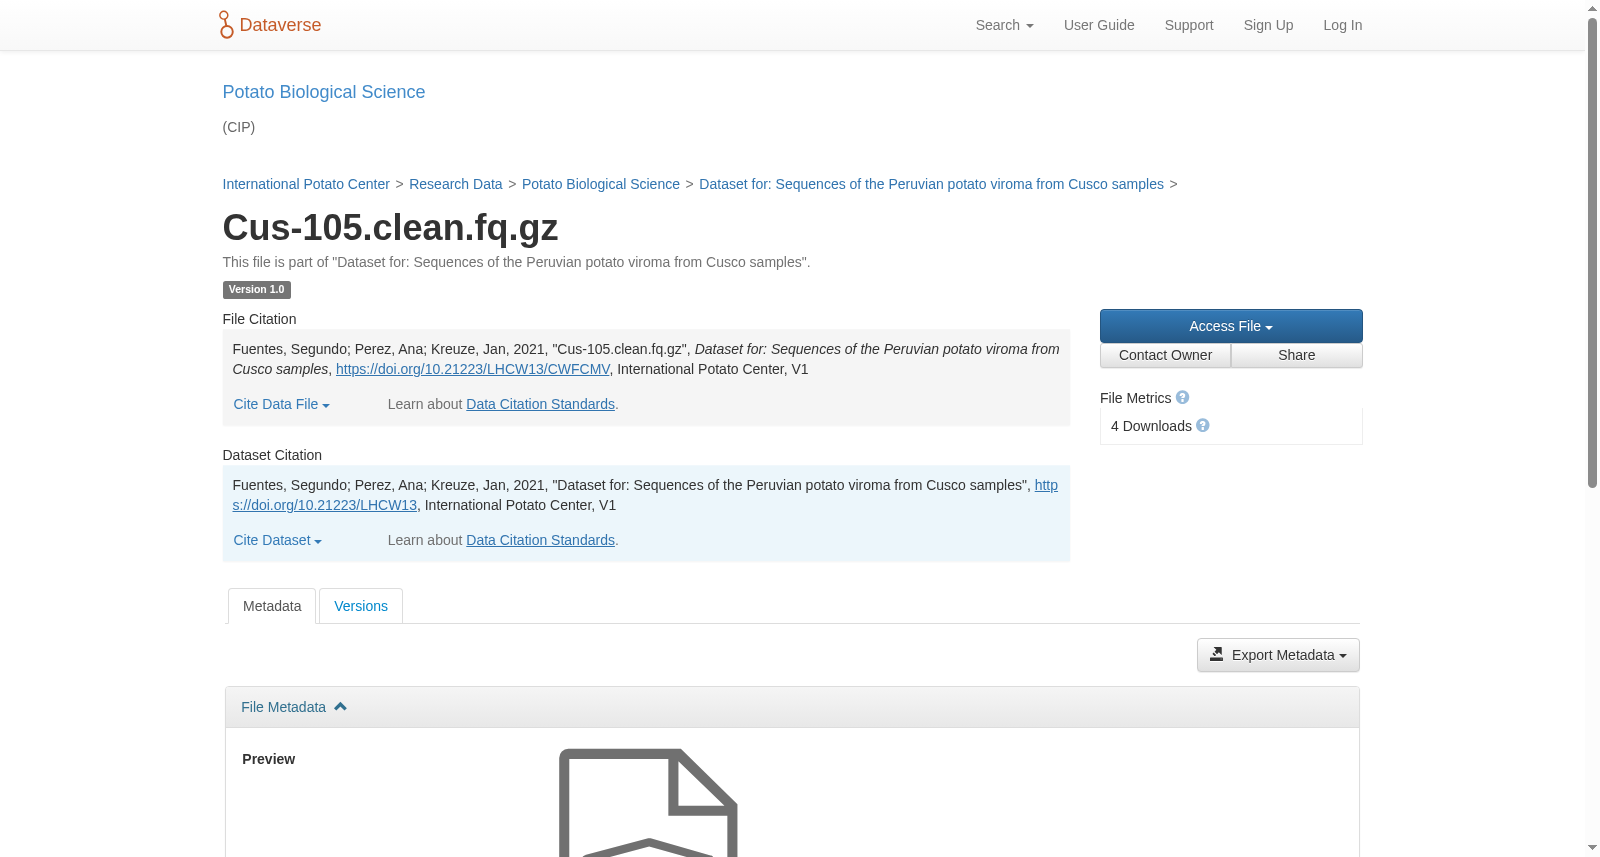Collapse the File Metadata panel header
Image resolution: width=1600 pixels, height=857 pixels.
tap(792, 707)
